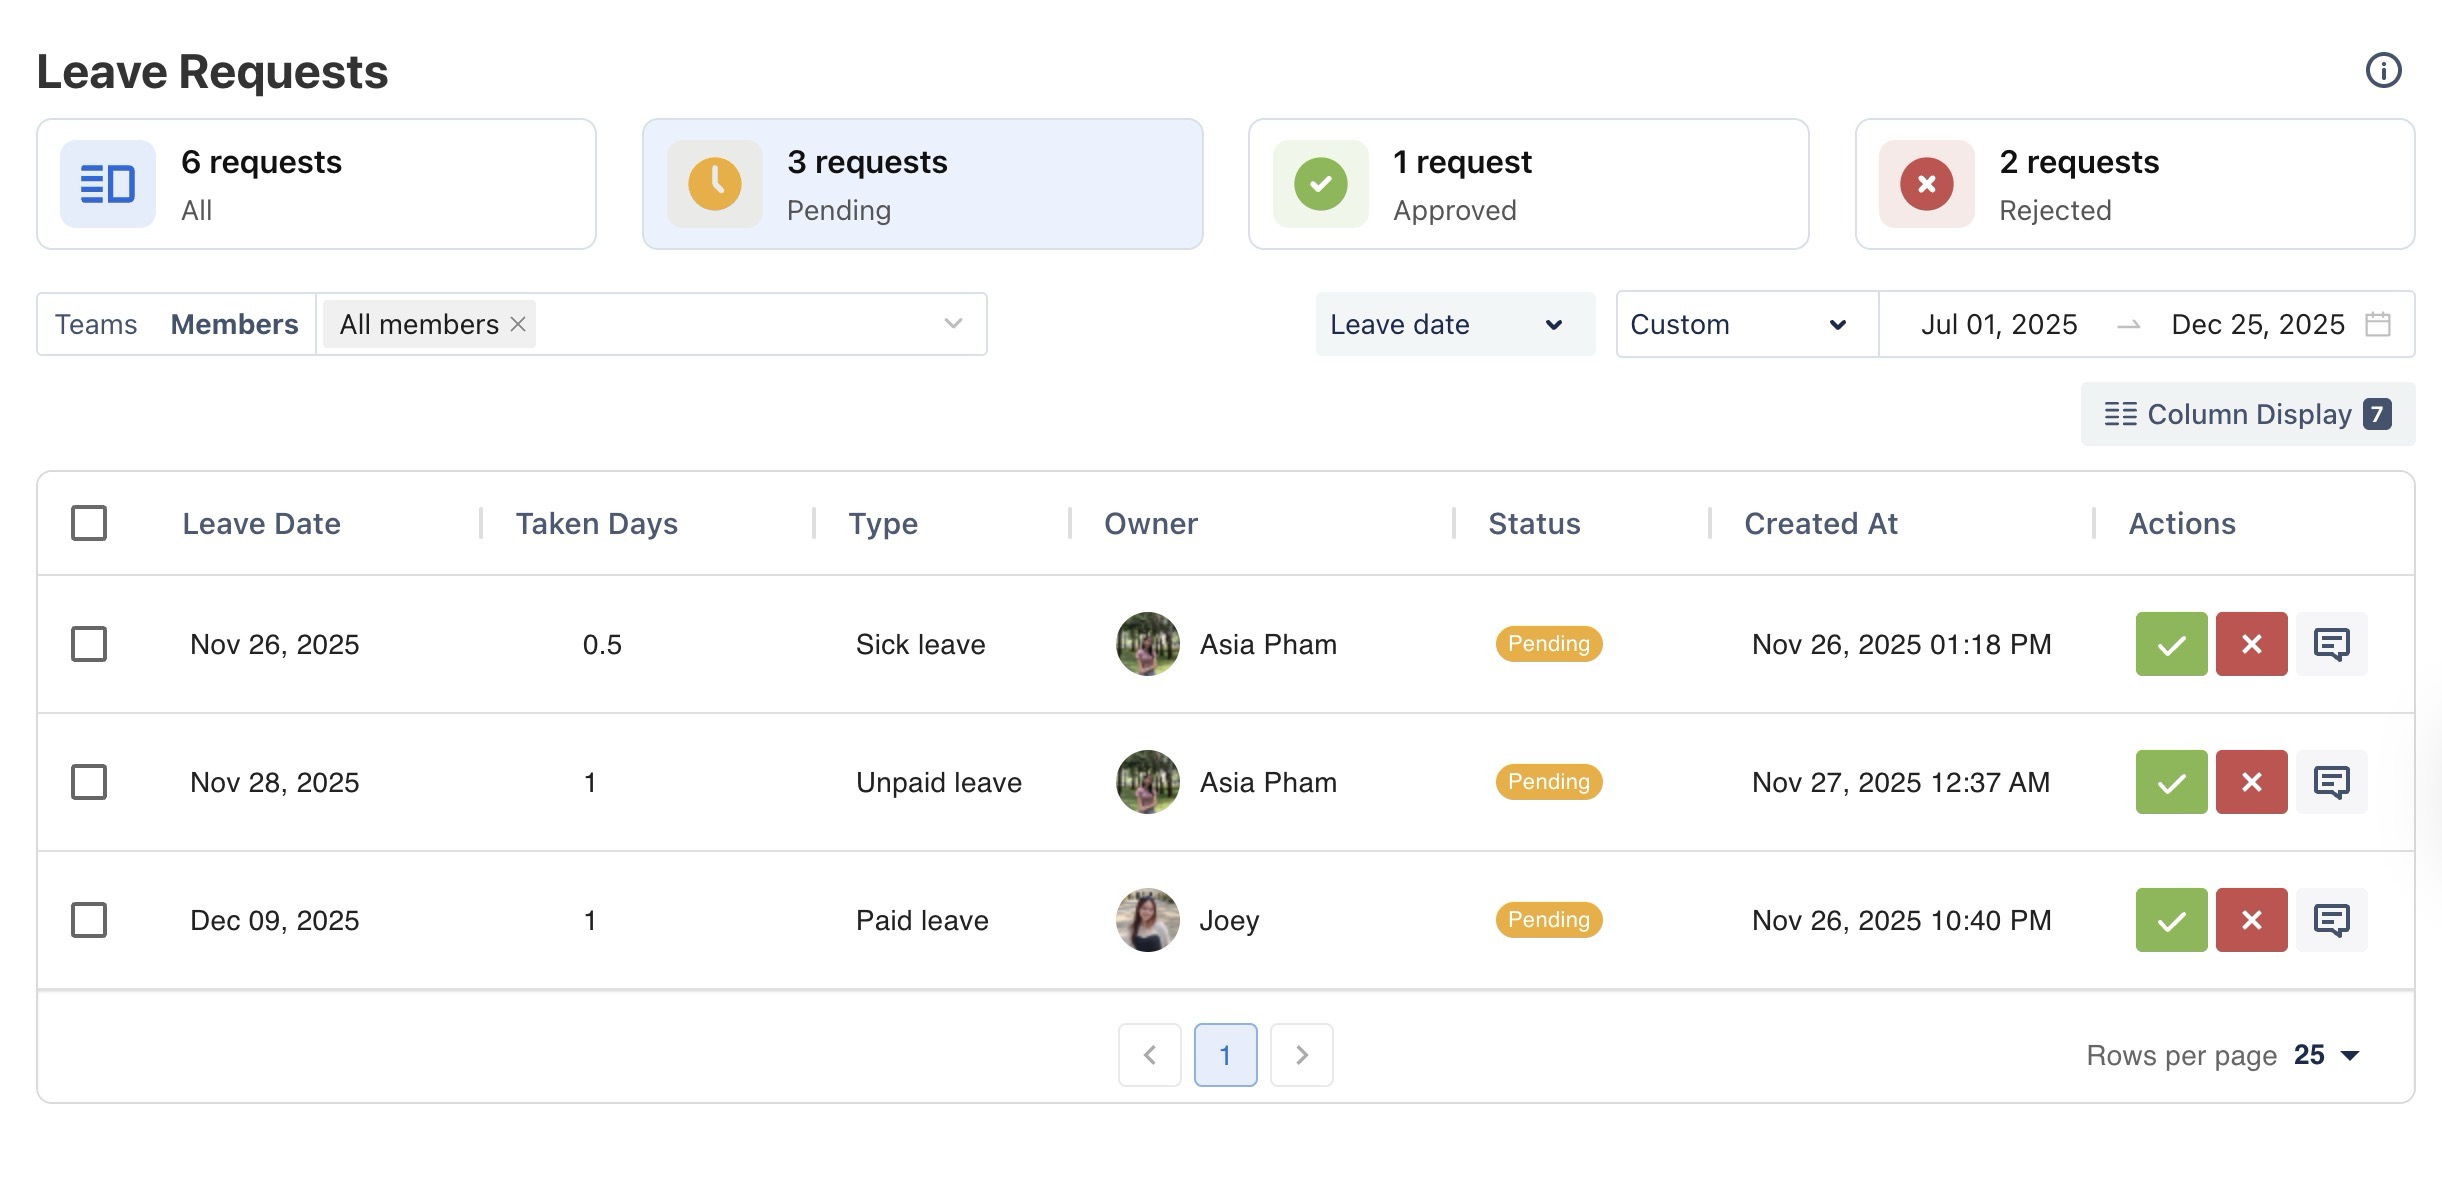The height and width of the screenshot is (1184, 2442).
Task: Approve Asia Pham's sick leave request
Action: (2171, 644)
